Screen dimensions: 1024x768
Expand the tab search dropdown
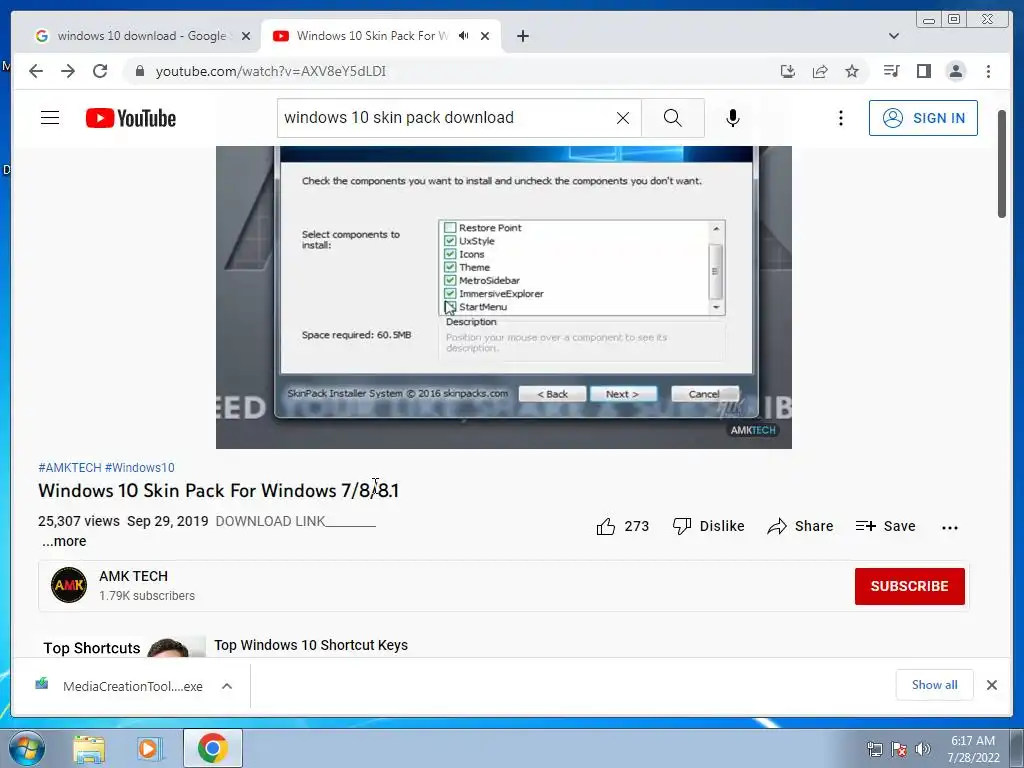(x=894, y=36)
